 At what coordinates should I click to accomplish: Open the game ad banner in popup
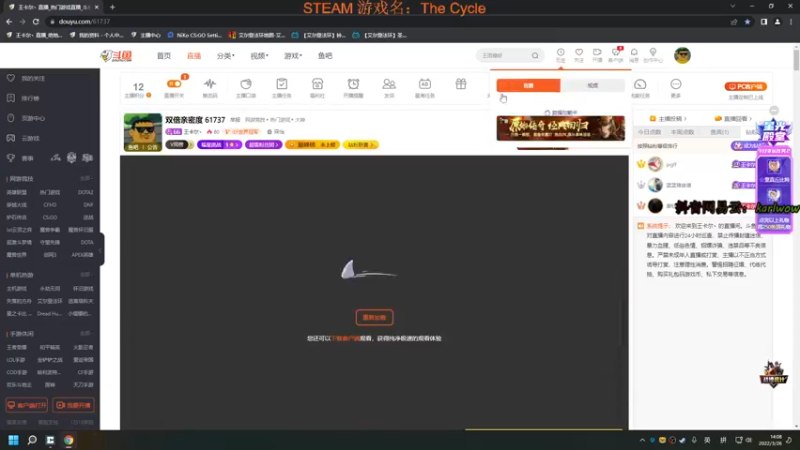[560, 128]
